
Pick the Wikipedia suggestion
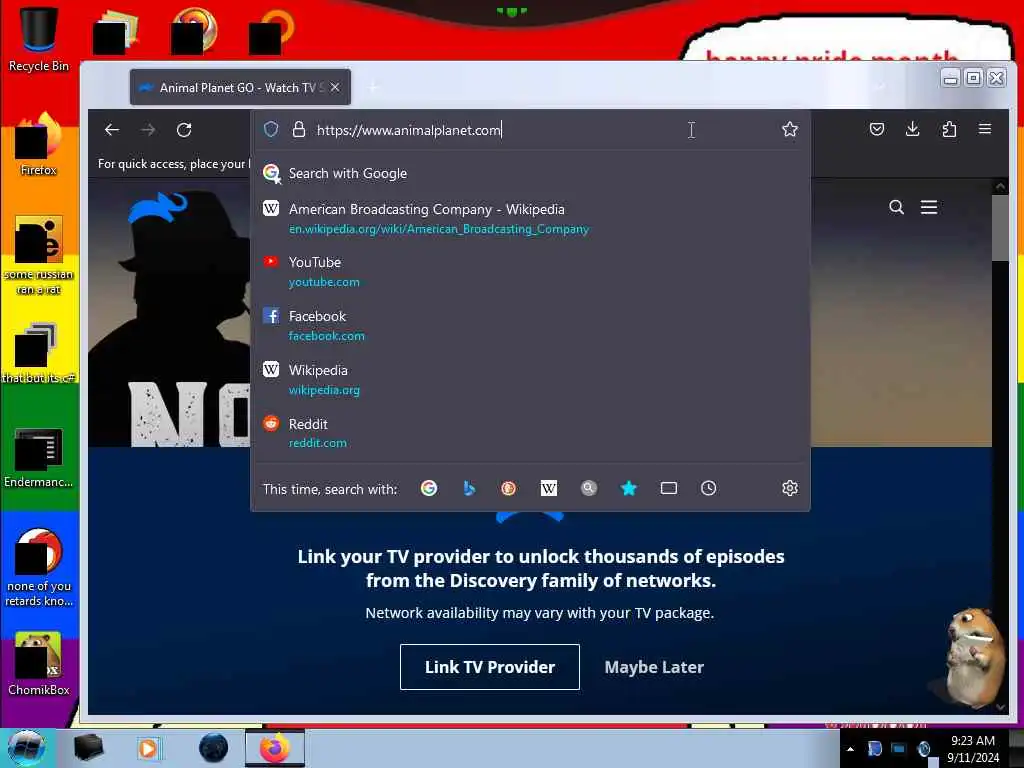[x=530, y=379]
